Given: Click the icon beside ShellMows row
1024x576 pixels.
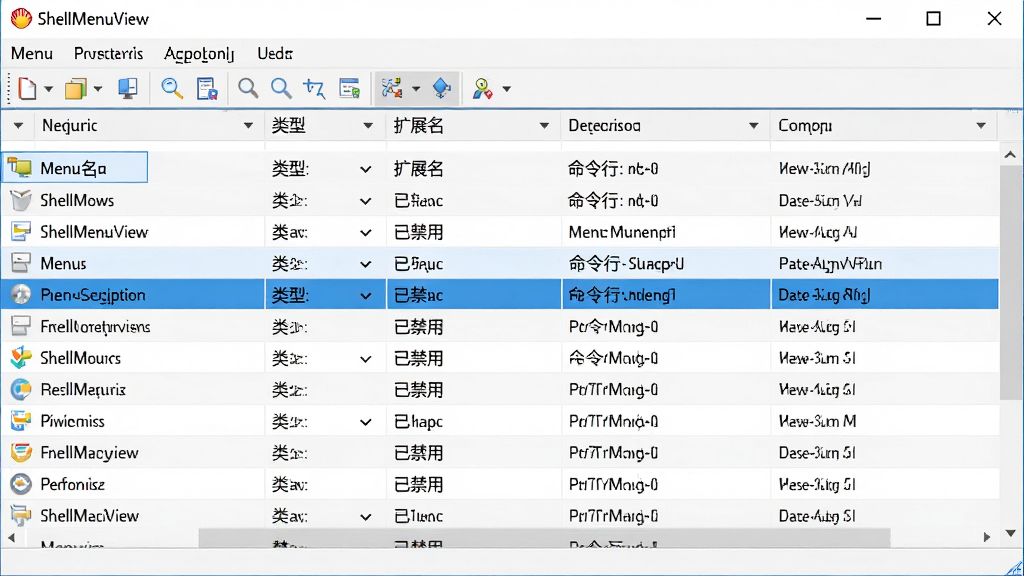Looking at the screenshot, I should (21, 200).
